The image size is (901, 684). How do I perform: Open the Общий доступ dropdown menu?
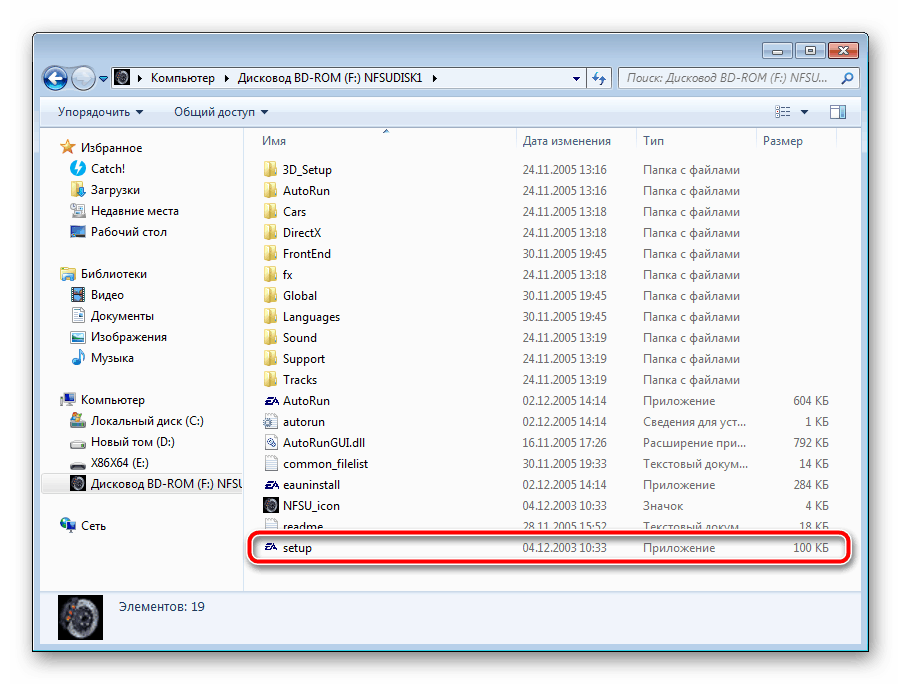(221, 112)
